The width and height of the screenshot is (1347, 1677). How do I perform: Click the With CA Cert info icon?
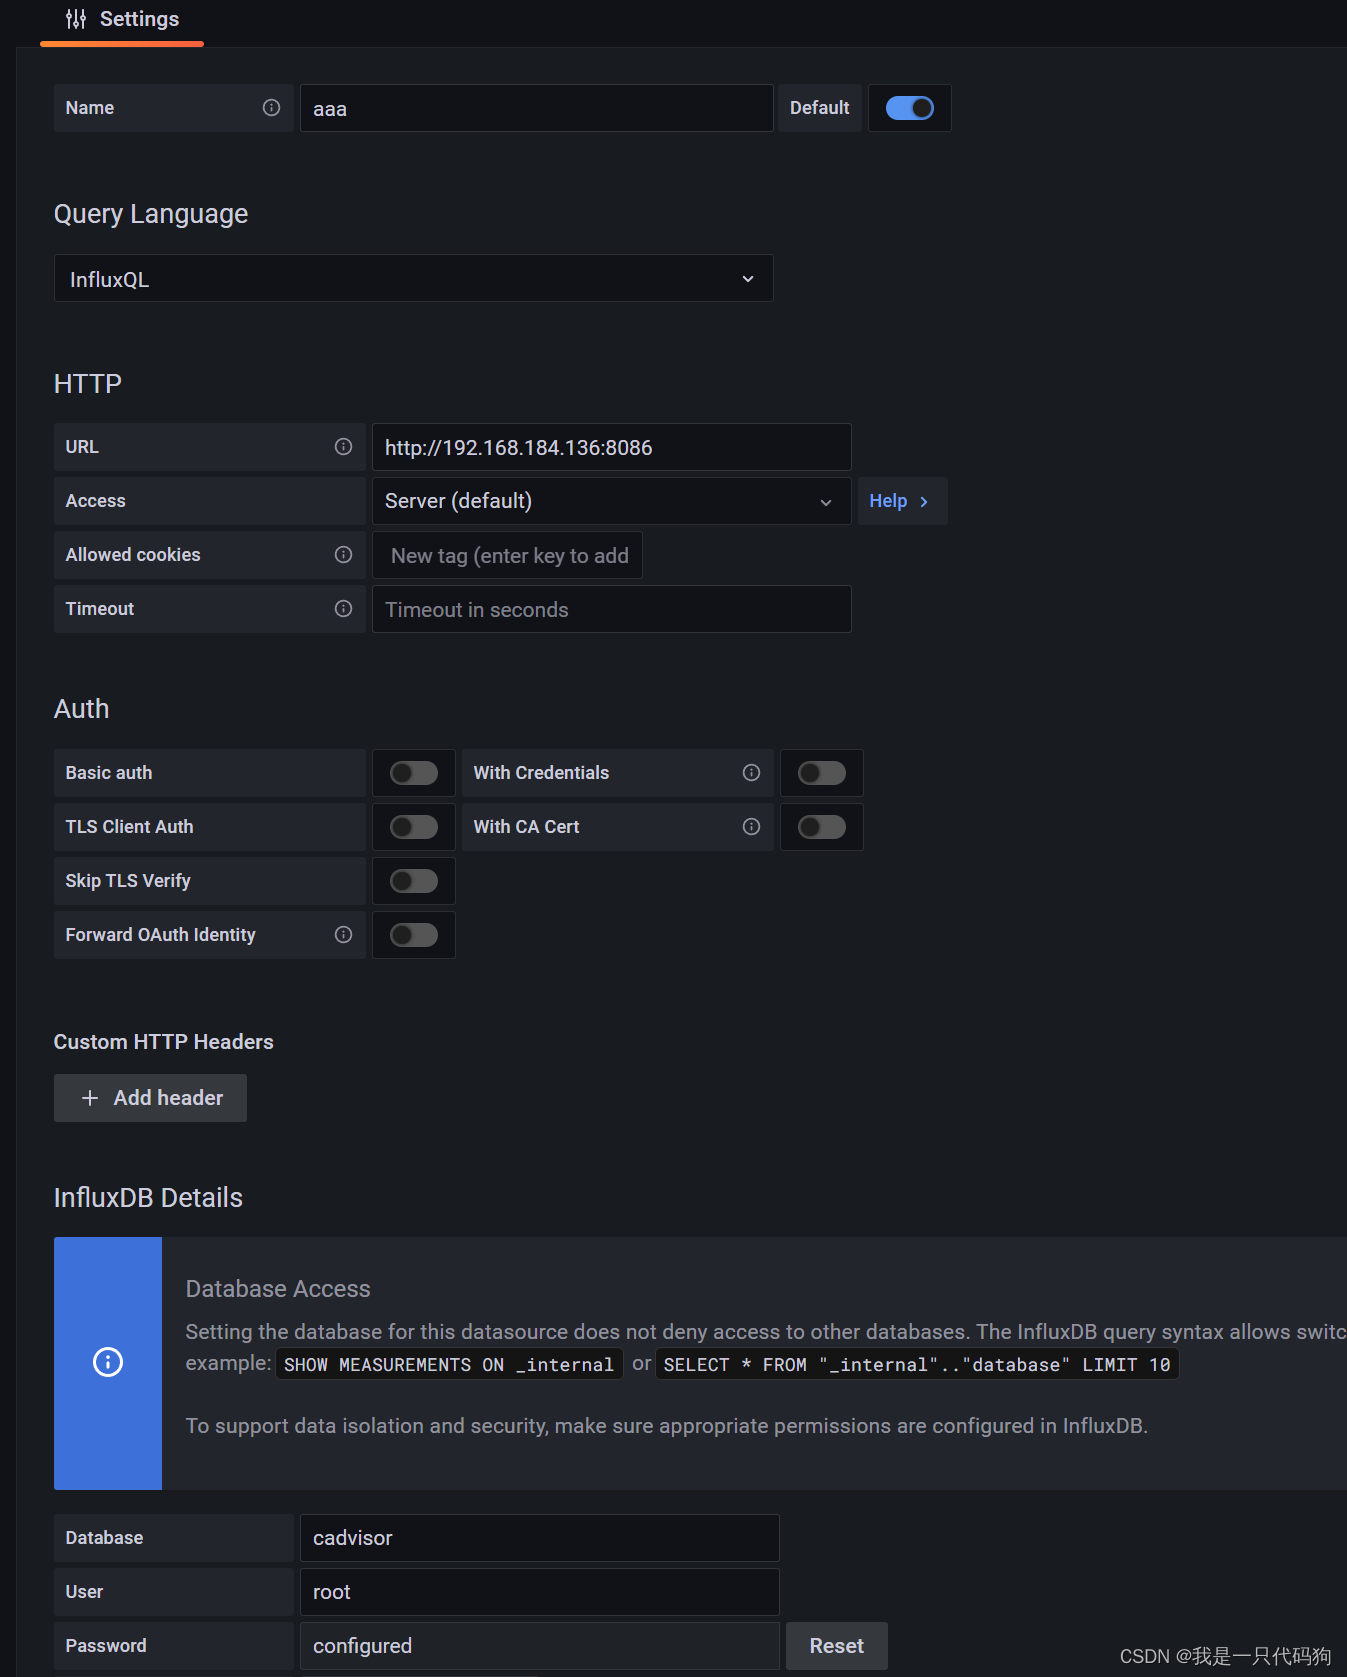click(751, 827)
